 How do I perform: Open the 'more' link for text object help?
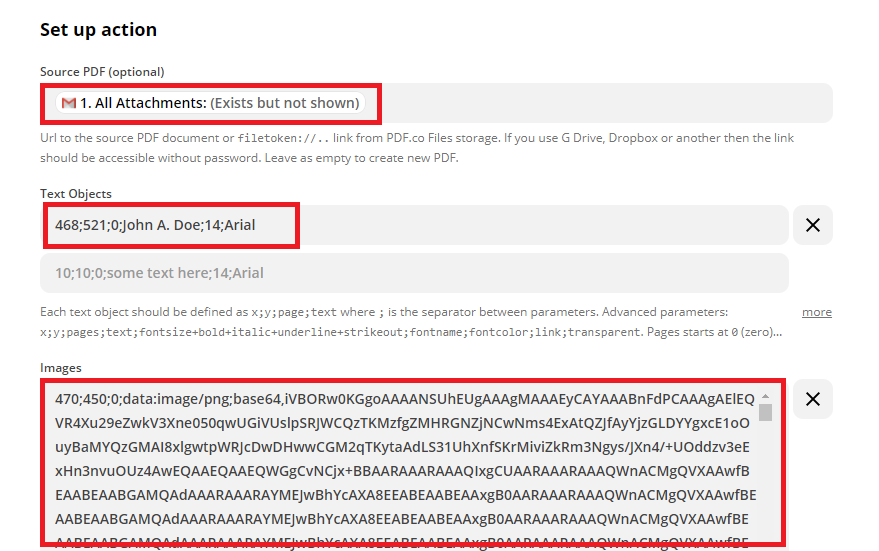(817, 312)
